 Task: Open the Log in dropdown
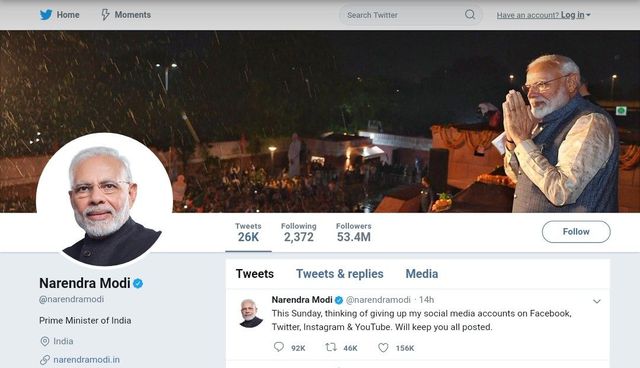(576, 15)
